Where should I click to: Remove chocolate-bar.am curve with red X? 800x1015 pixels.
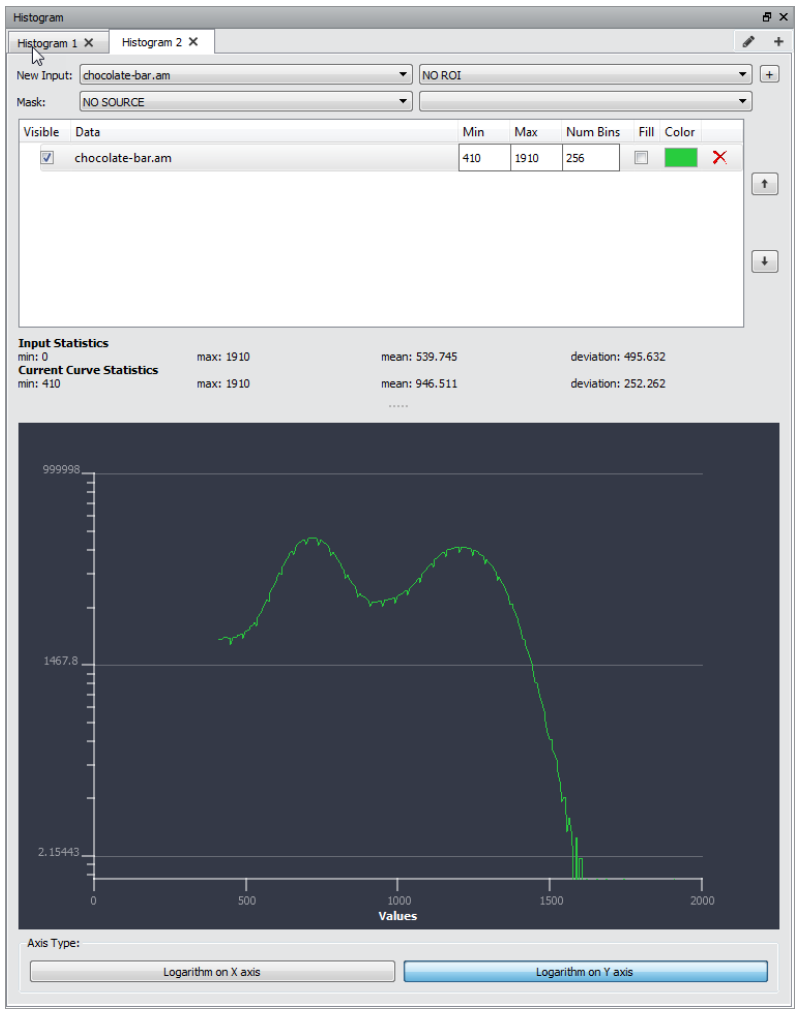[x=719, y=157]
